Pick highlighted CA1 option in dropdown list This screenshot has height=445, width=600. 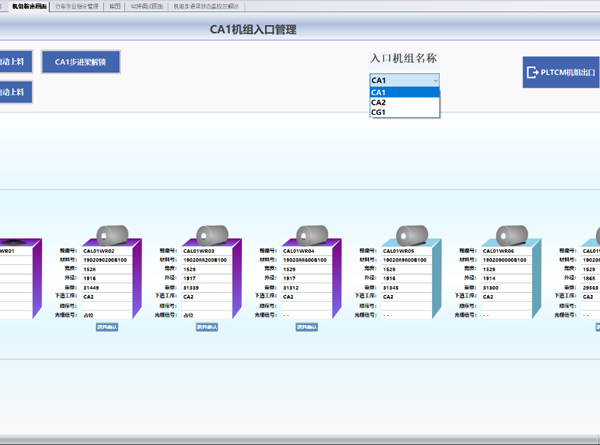click(404, 92)
